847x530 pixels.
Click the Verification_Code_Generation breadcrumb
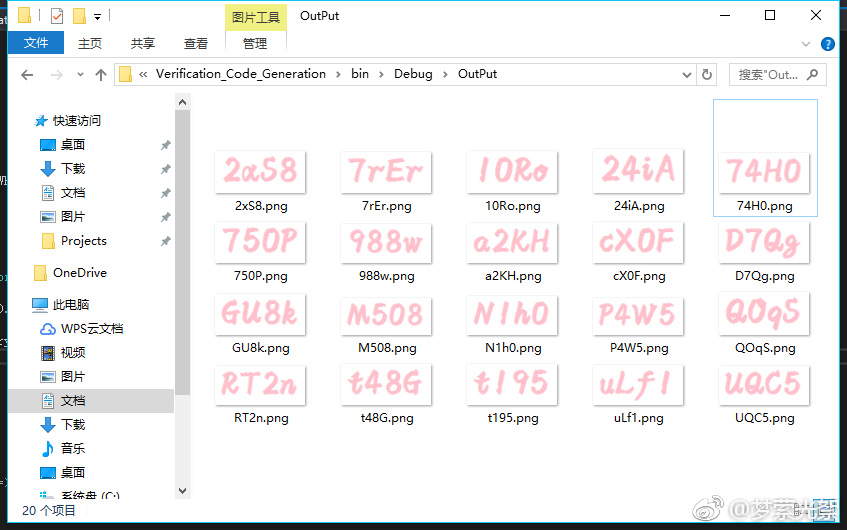(240, 74)
